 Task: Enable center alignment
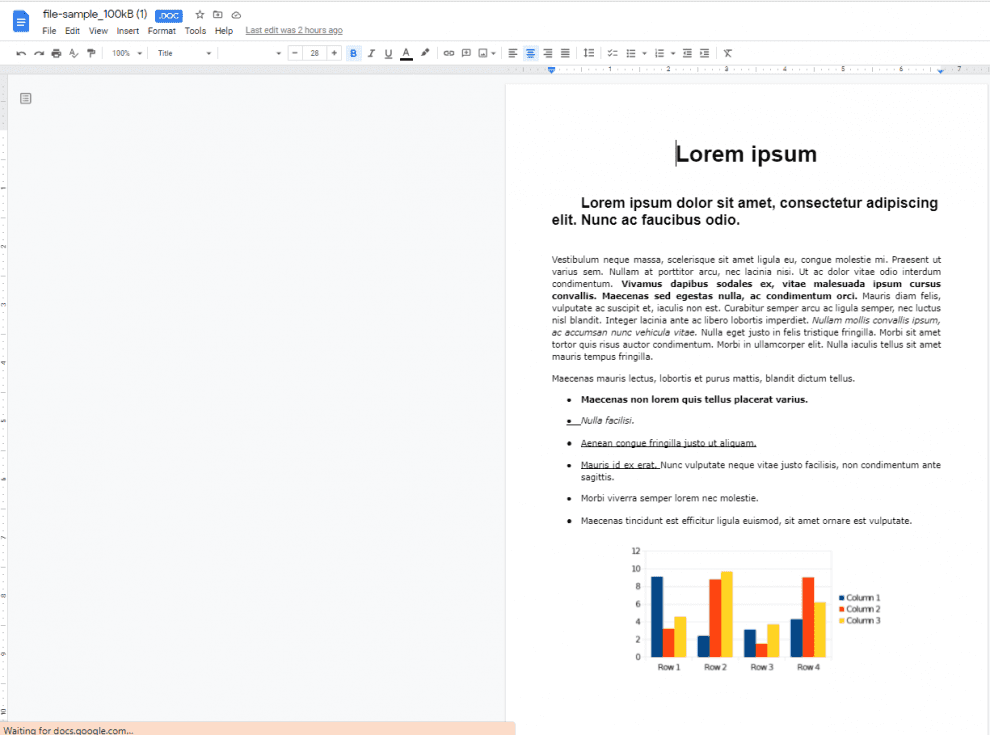point(531,53)
